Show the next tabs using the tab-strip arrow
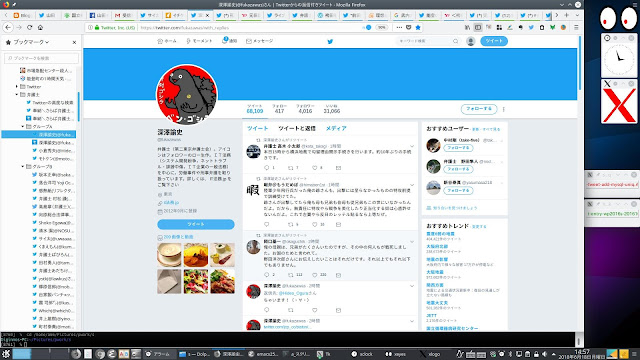 556,15
